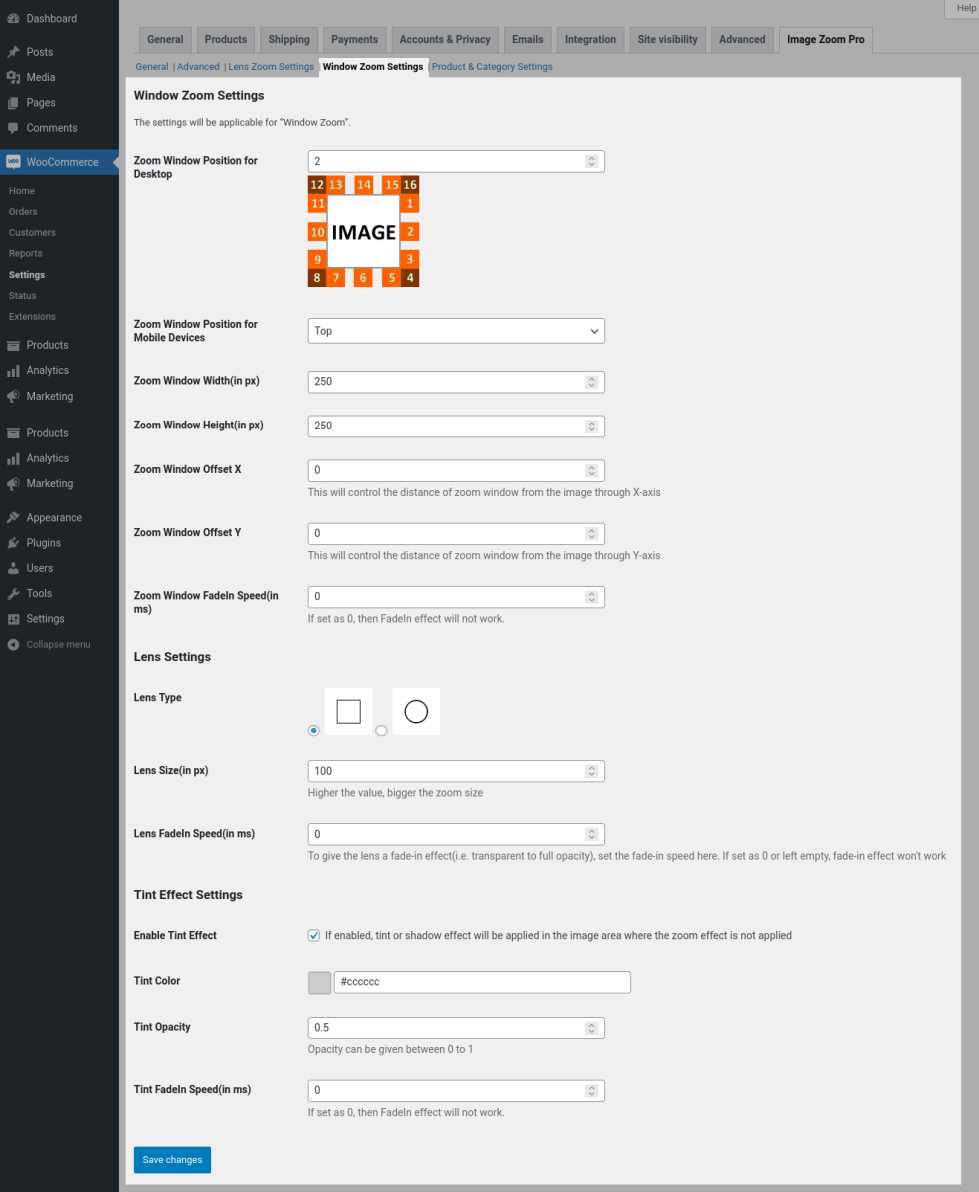The image size is (979, 1192).
Task: Select position 6 in the zoom position diagram
Action: tap(363, 277)
